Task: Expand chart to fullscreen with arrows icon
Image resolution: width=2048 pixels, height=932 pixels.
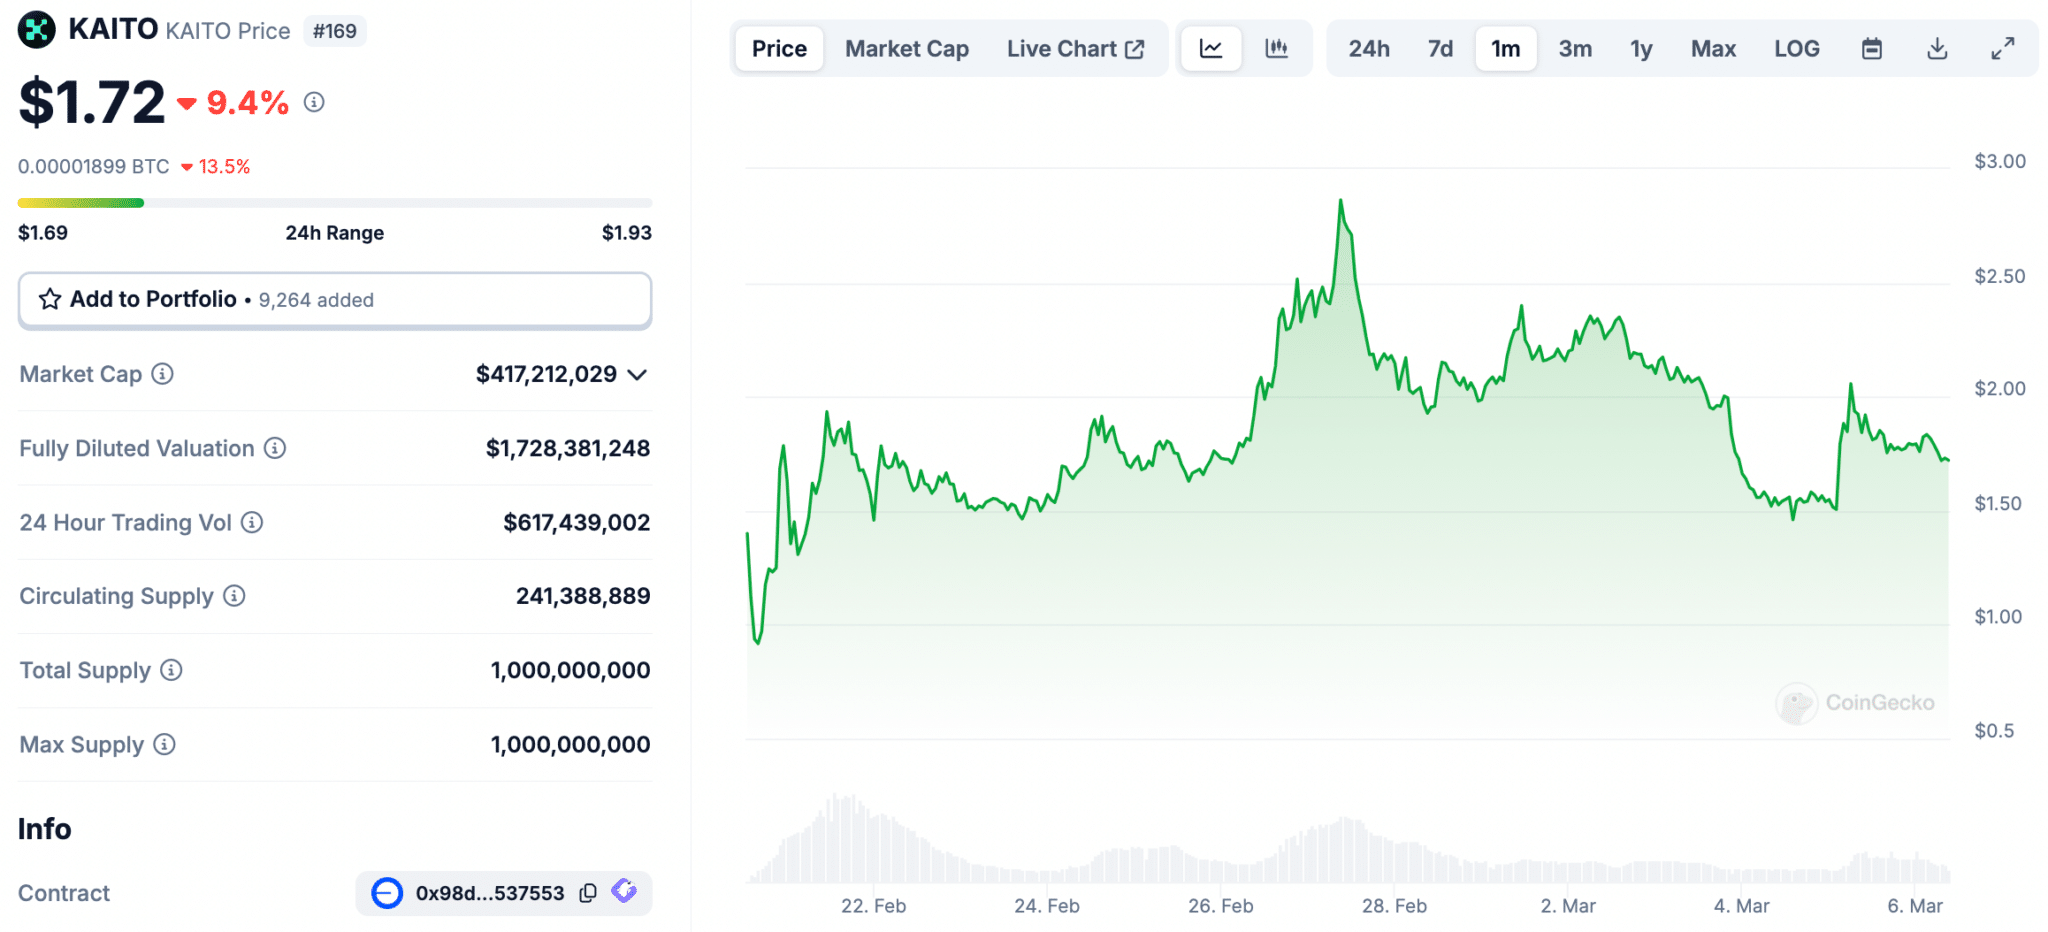Action: (2002, 48)
